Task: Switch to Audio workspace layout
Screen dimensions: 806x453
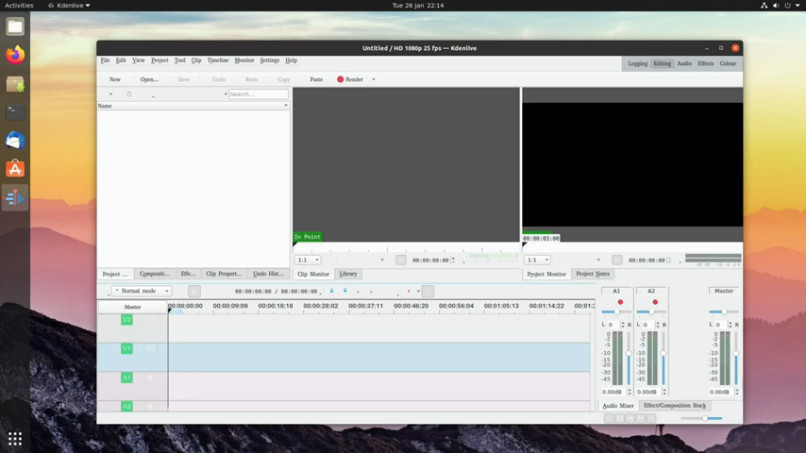Action: [x=684, y=63]
